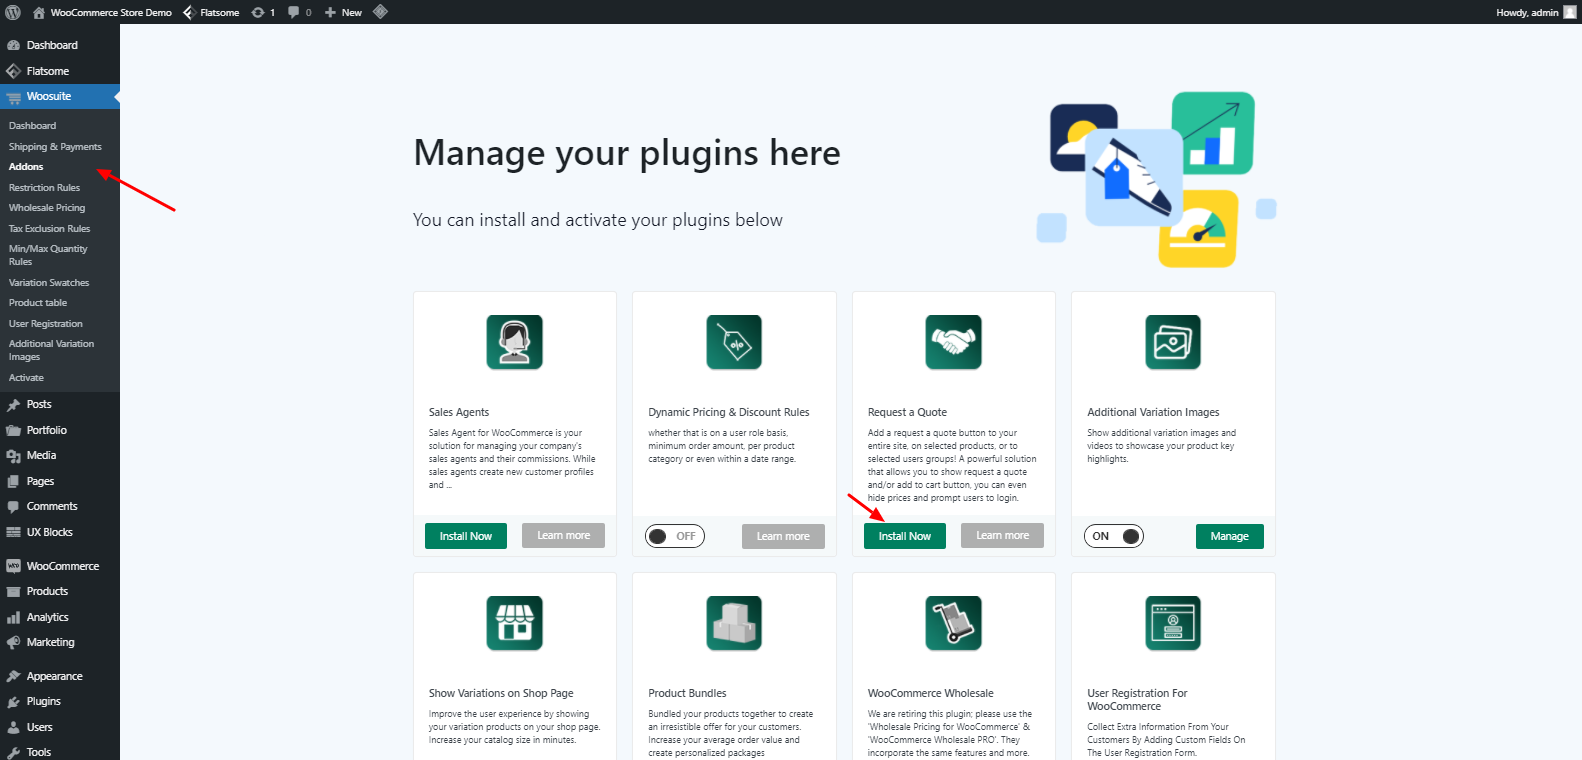The height and width of the screenshot is (760, 1582).
Task: Open User Registration submenu item
Action: pos(46,324)
